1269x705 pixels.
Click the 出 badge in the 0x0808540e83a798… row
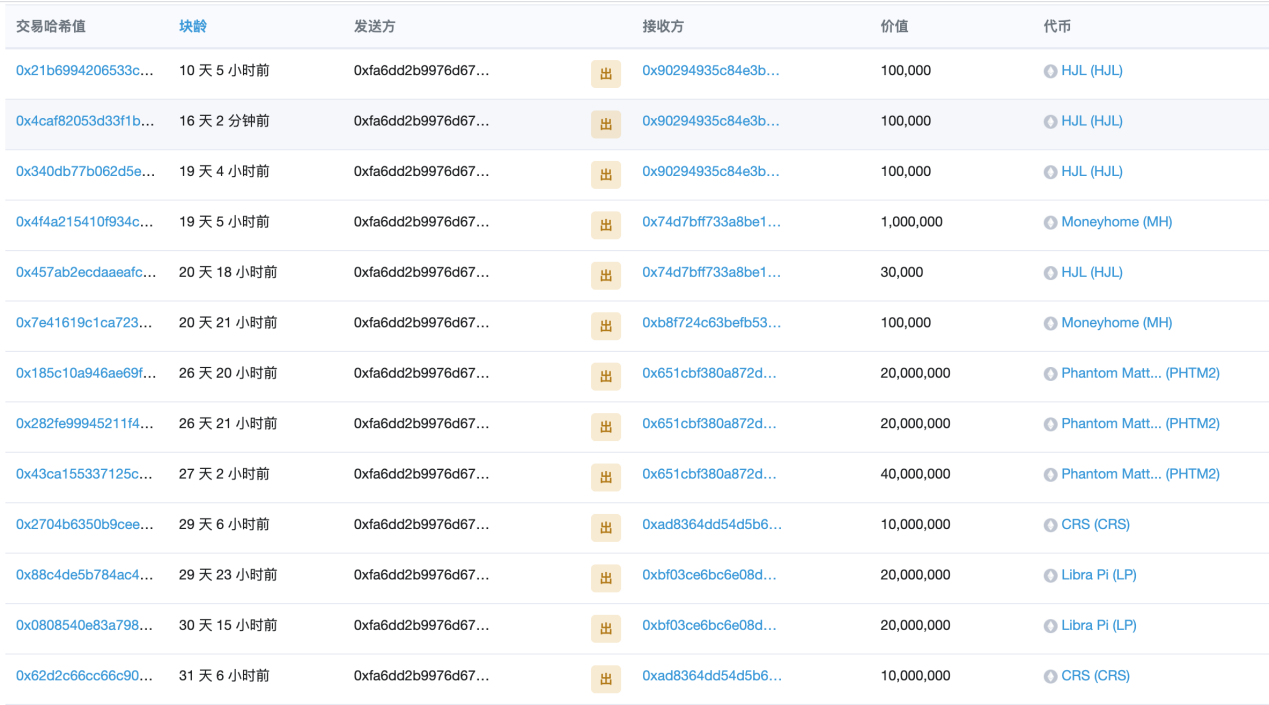click(x=606, y=628)
